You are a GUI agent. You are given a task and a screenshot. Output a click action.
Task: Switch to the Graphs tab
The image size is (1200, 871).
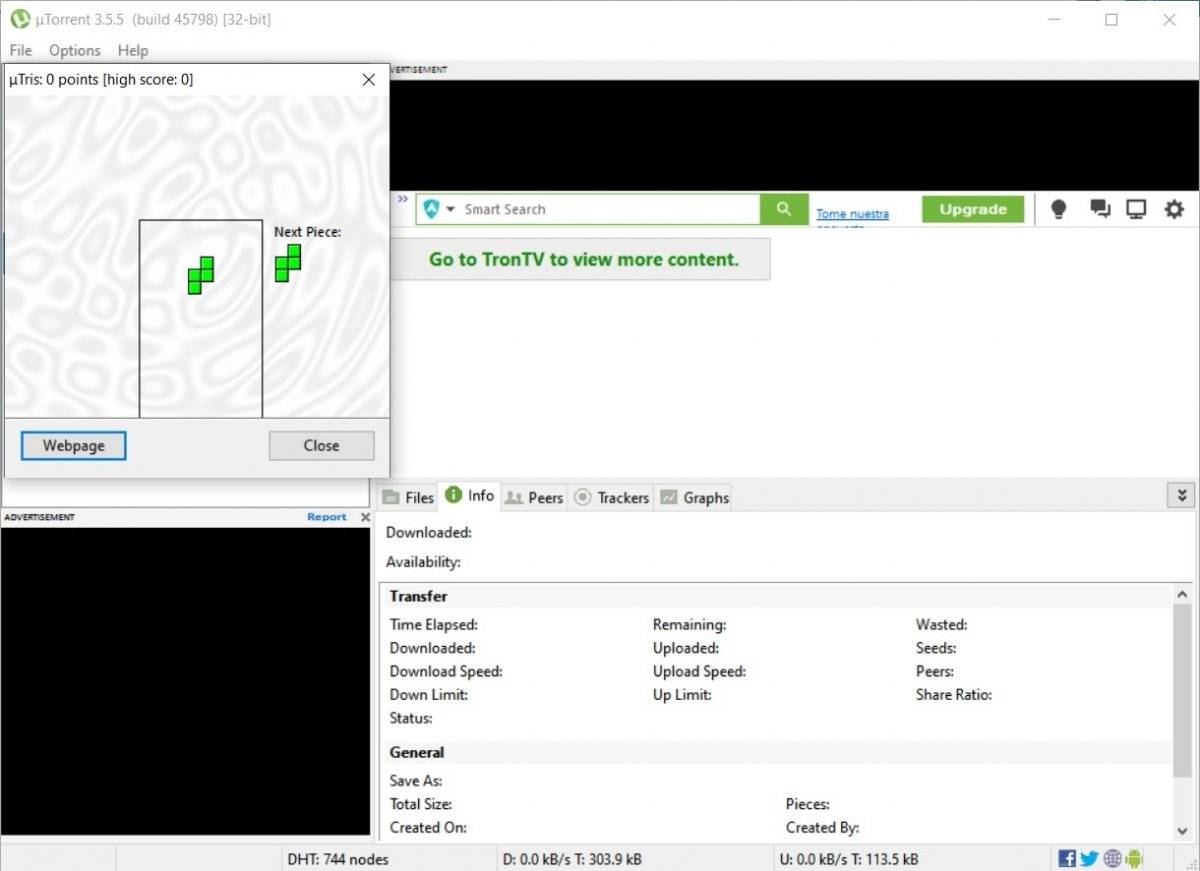click(695, 497)
